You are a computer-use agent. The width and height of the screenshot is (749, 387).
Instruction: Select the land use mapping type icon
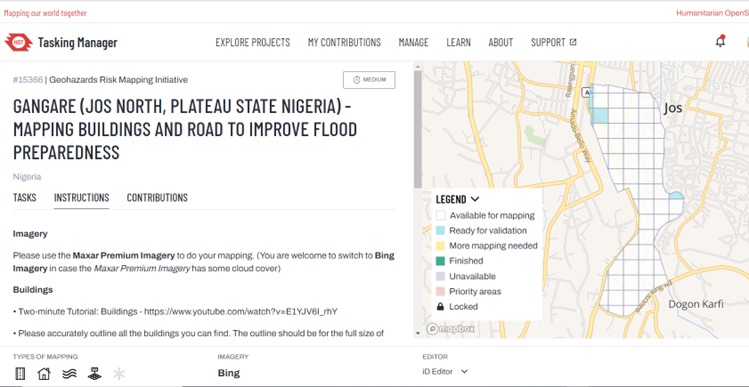[95, 374]
